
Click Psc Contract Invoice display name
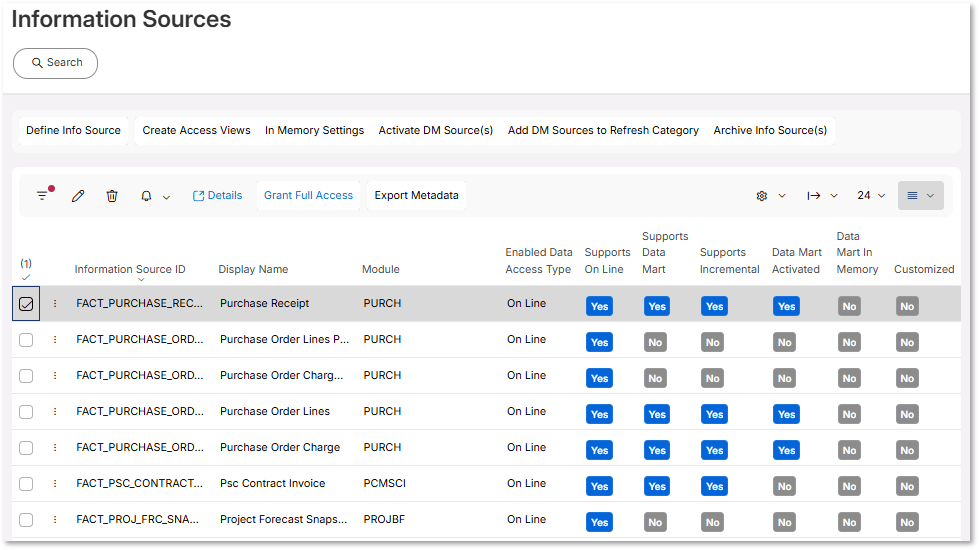273,483
